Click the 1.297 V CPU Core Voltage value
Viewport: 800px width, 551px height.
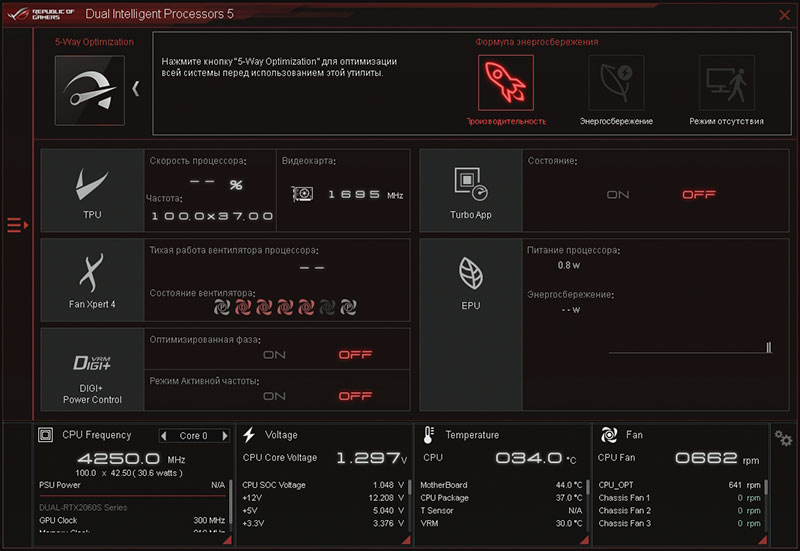(371, 458)
